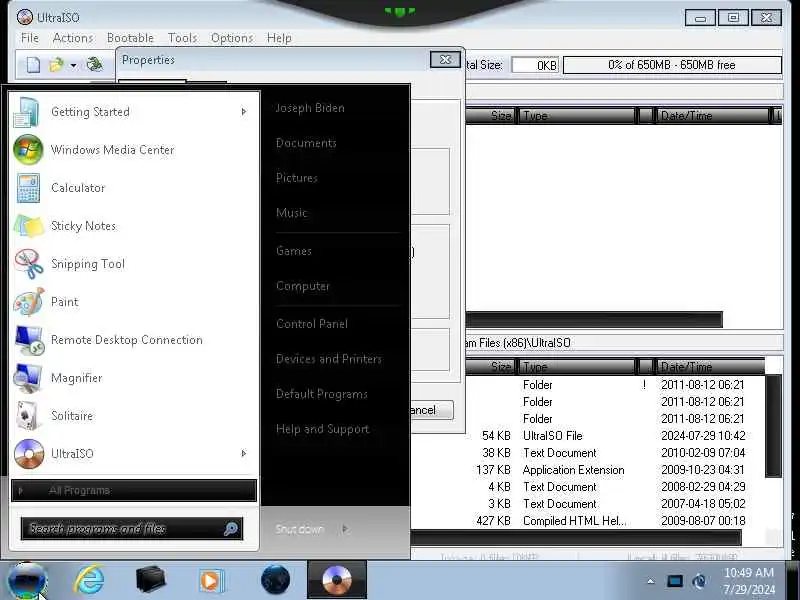This screenshot has width=800, height=600.
Task: Open the File menu
Action: pyautogui.click(x=30, y=38)
